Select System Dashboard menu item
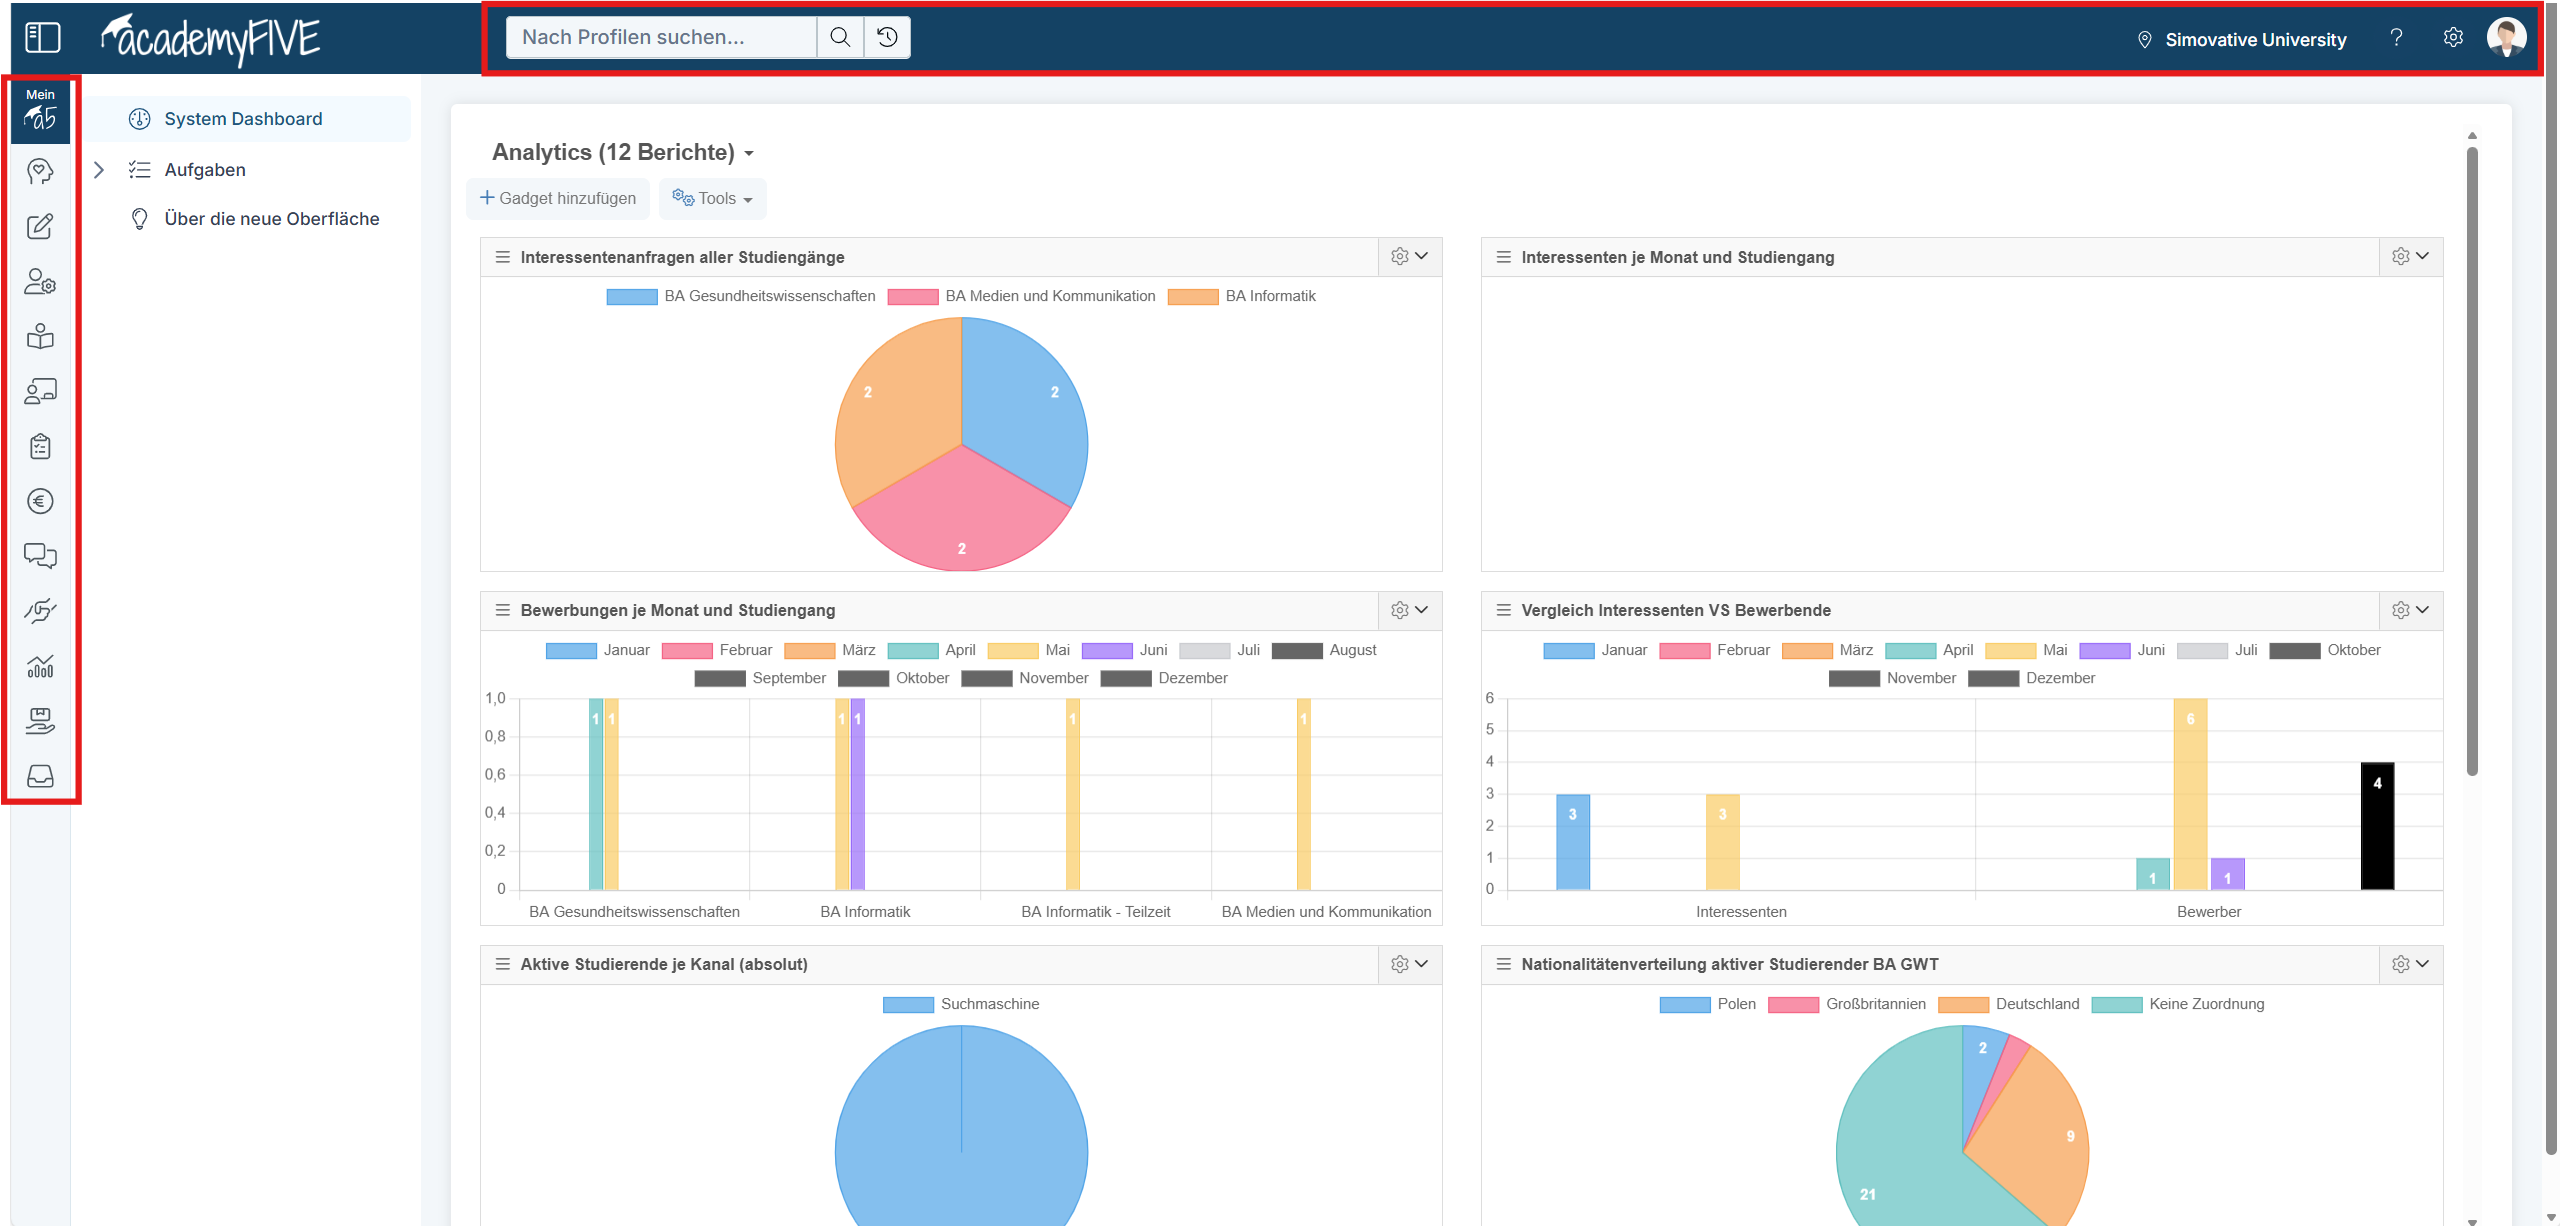The height and width of the screenshot is (1226, 2560). [243, 119]
